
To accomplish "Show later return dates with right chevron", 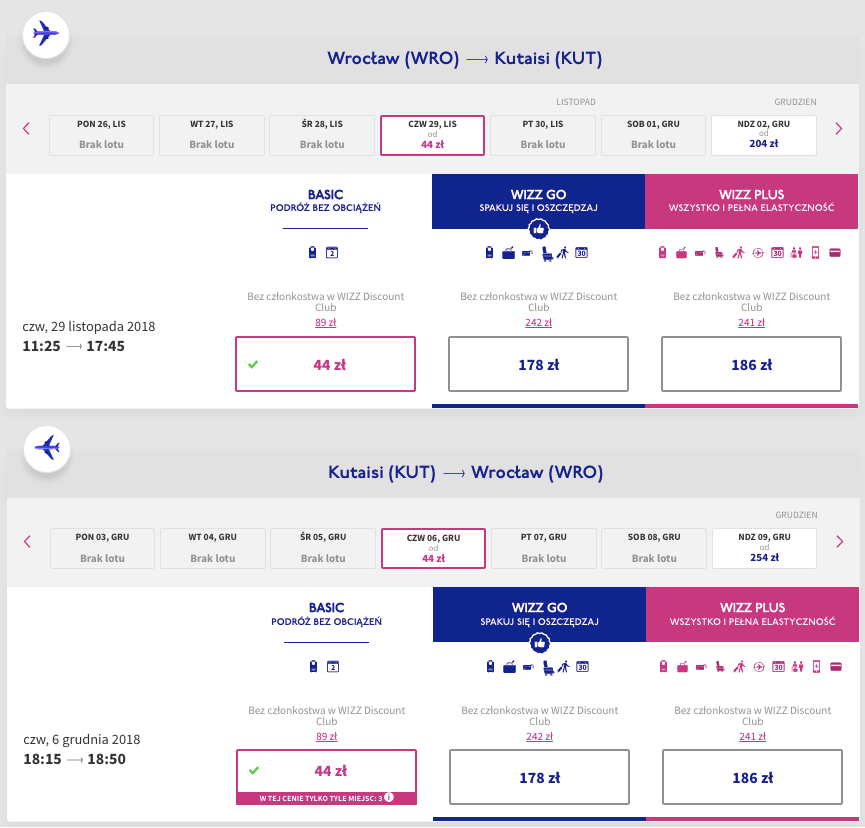I will 840,542.
